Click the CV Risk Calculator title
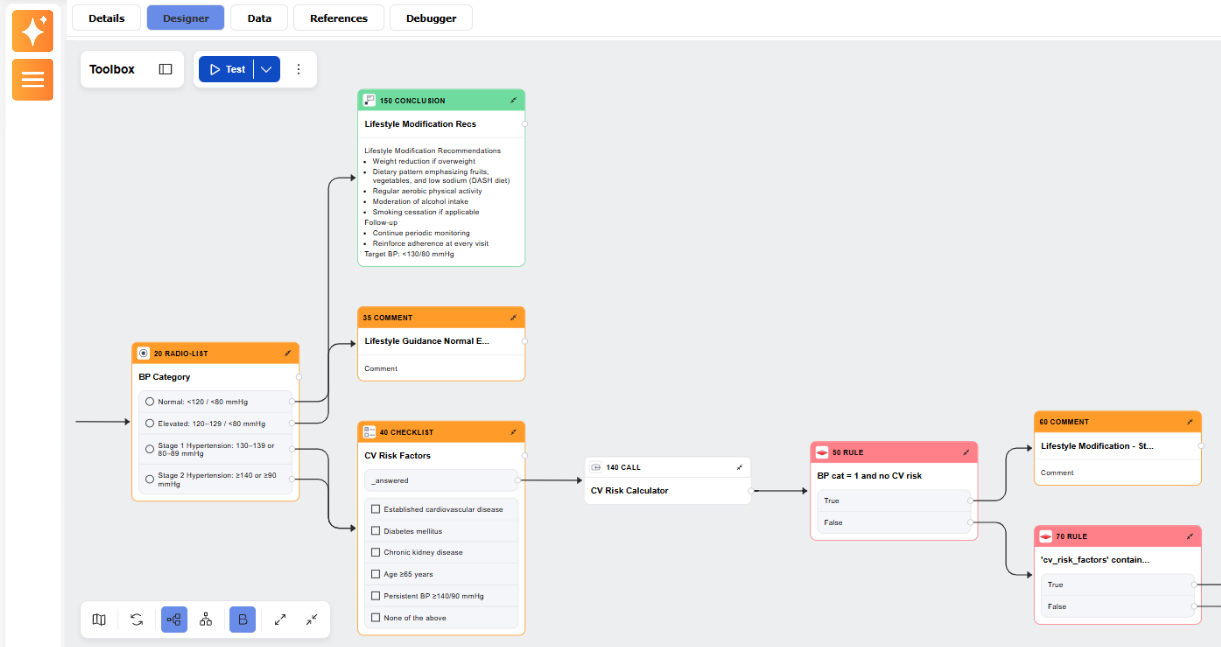 pyautogui.click(x=629, y=490)
